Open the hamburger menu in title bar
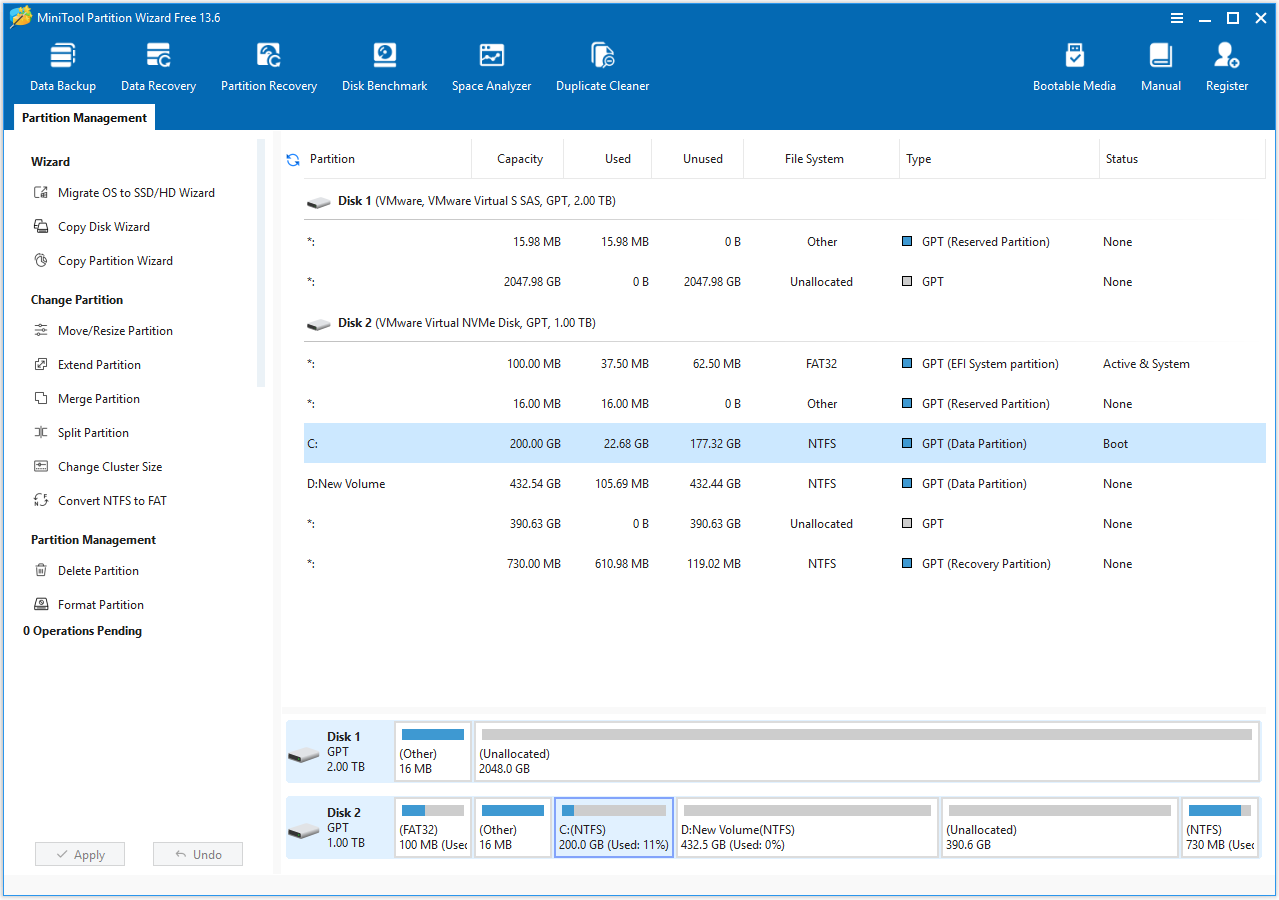The height and width of the screenshot is (900, 1279). tap(1177, 18)
